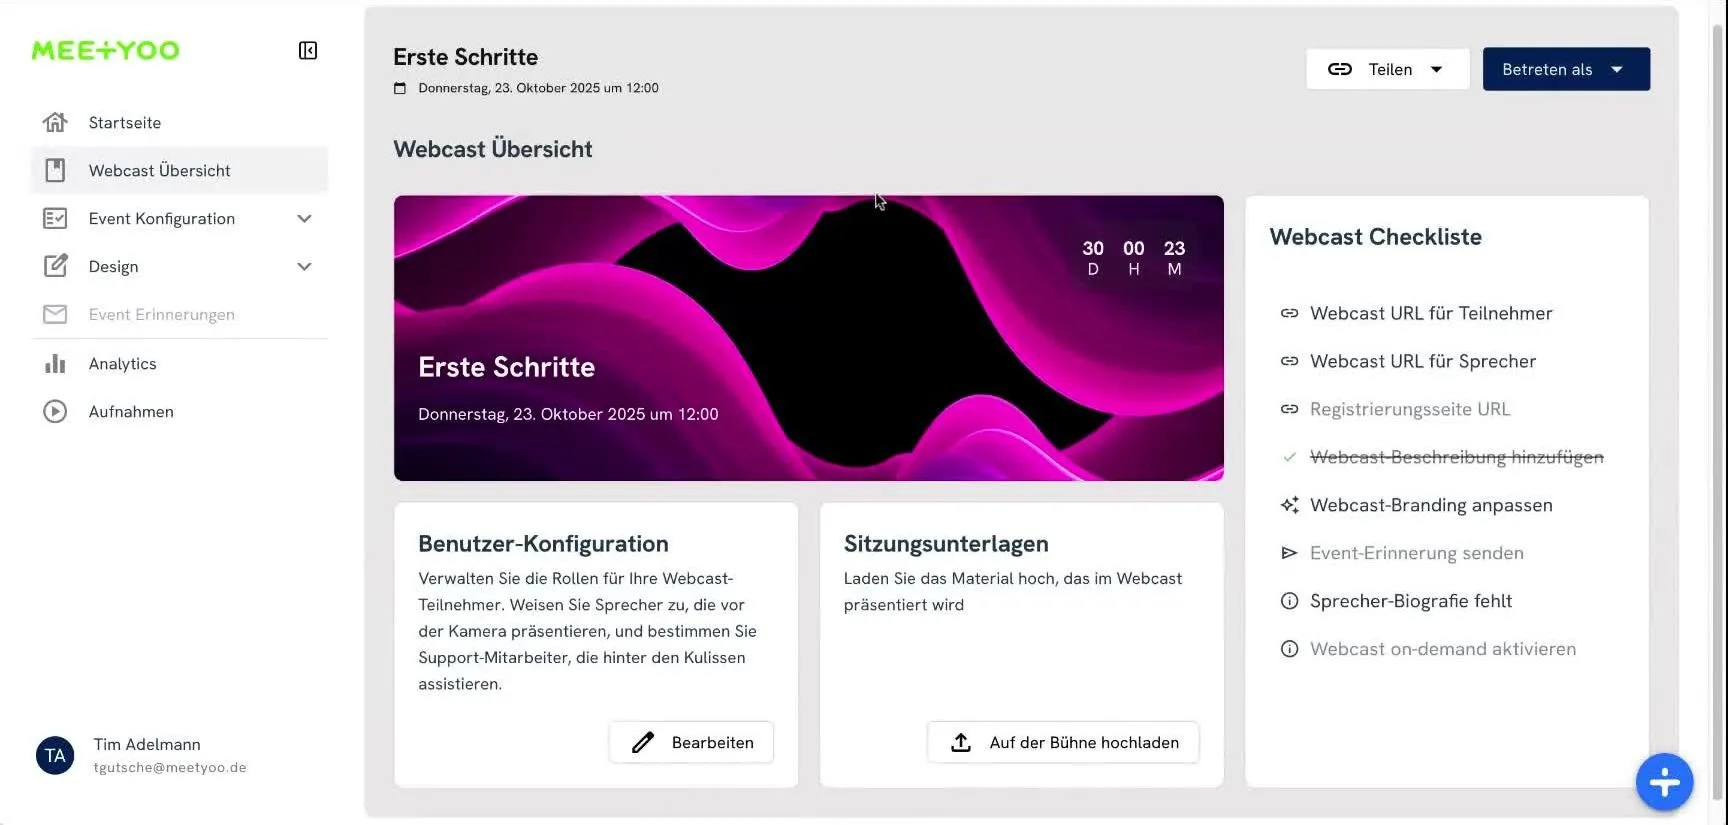Select the Webcast Übersicht sidebar icon
Viewport: 1728px width, 825px height.
[x=55, y=170]
